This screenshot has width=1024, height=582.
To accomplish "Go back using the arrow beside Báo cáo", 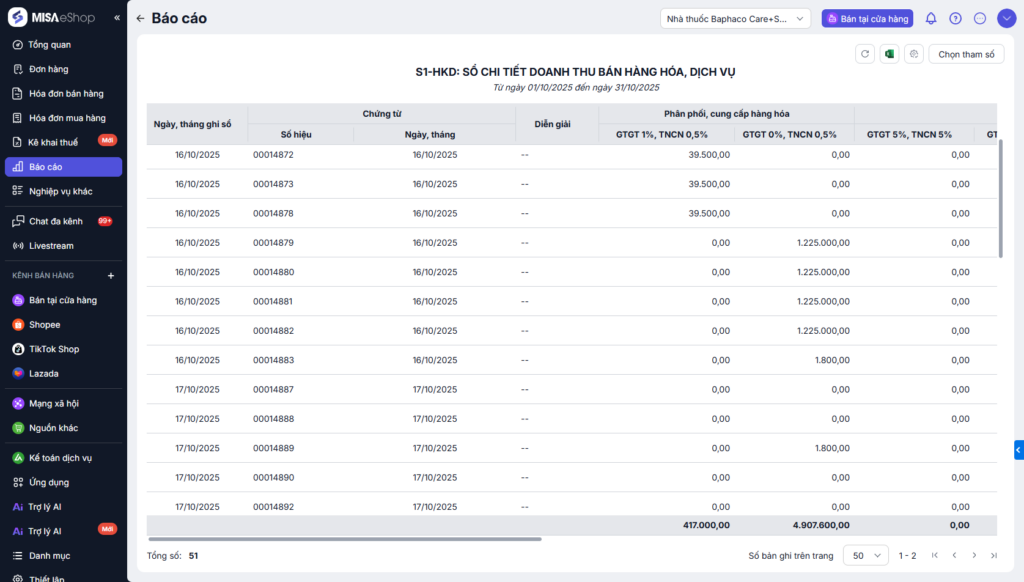I will pos(140,18).
